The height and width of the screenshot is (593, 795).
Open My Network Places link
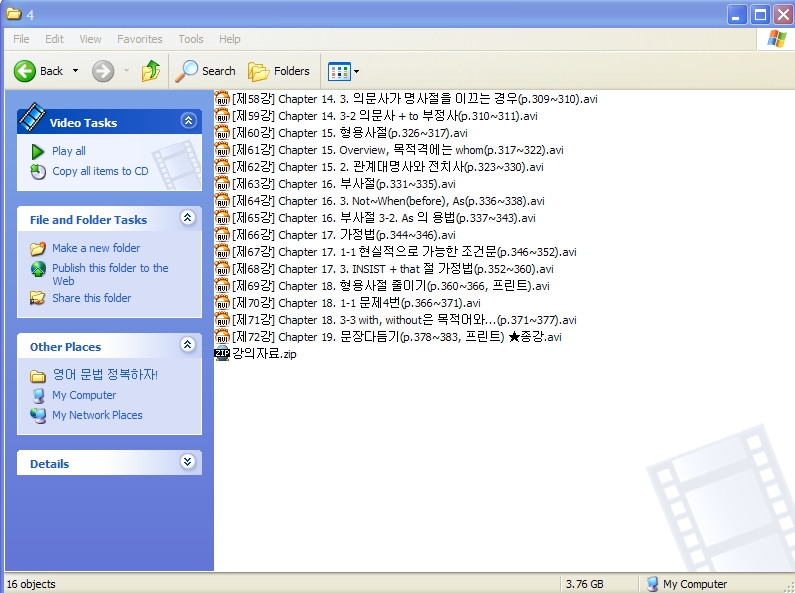pos(97,415)
